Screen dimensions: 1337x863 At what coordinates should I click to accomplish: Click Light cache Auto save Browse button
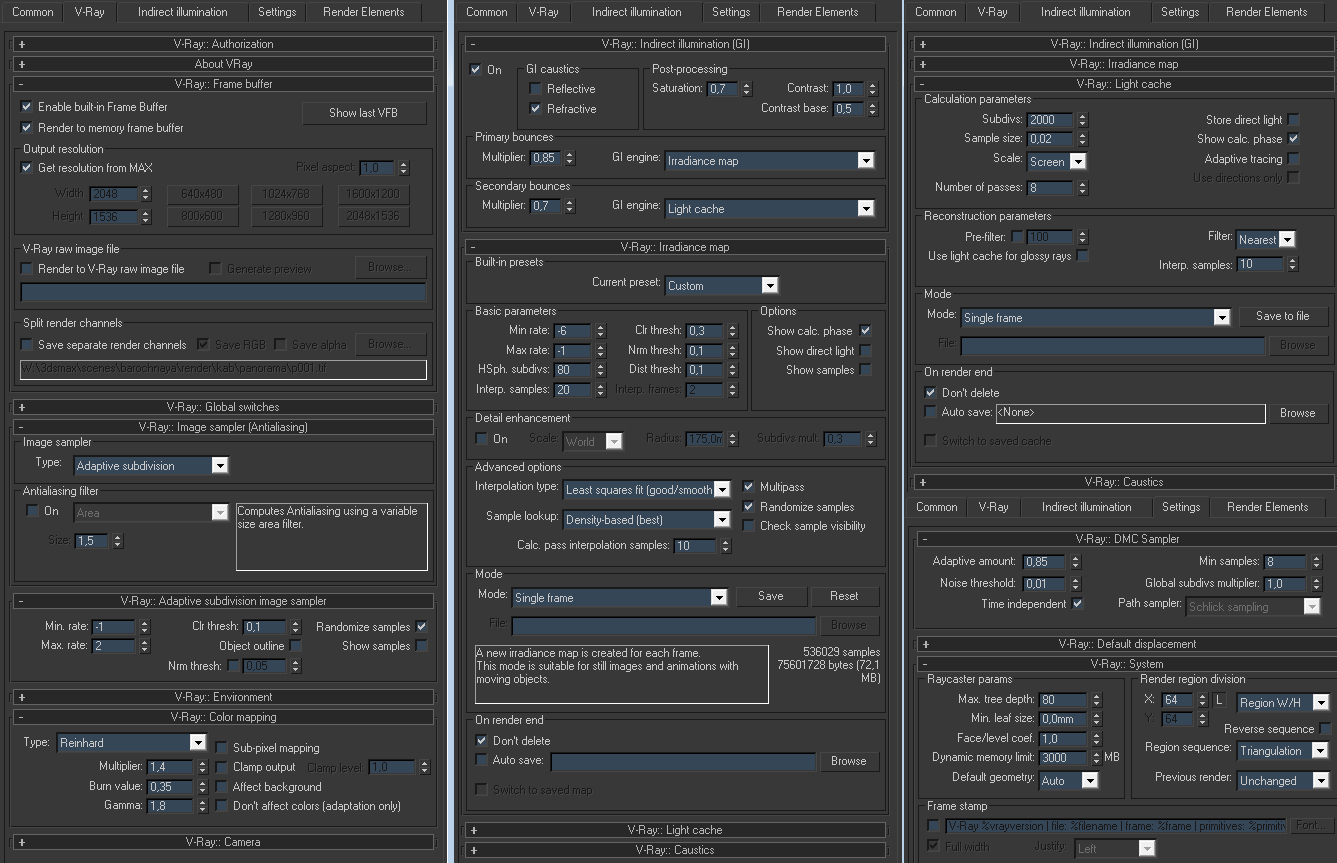[x=1298, y=413]
